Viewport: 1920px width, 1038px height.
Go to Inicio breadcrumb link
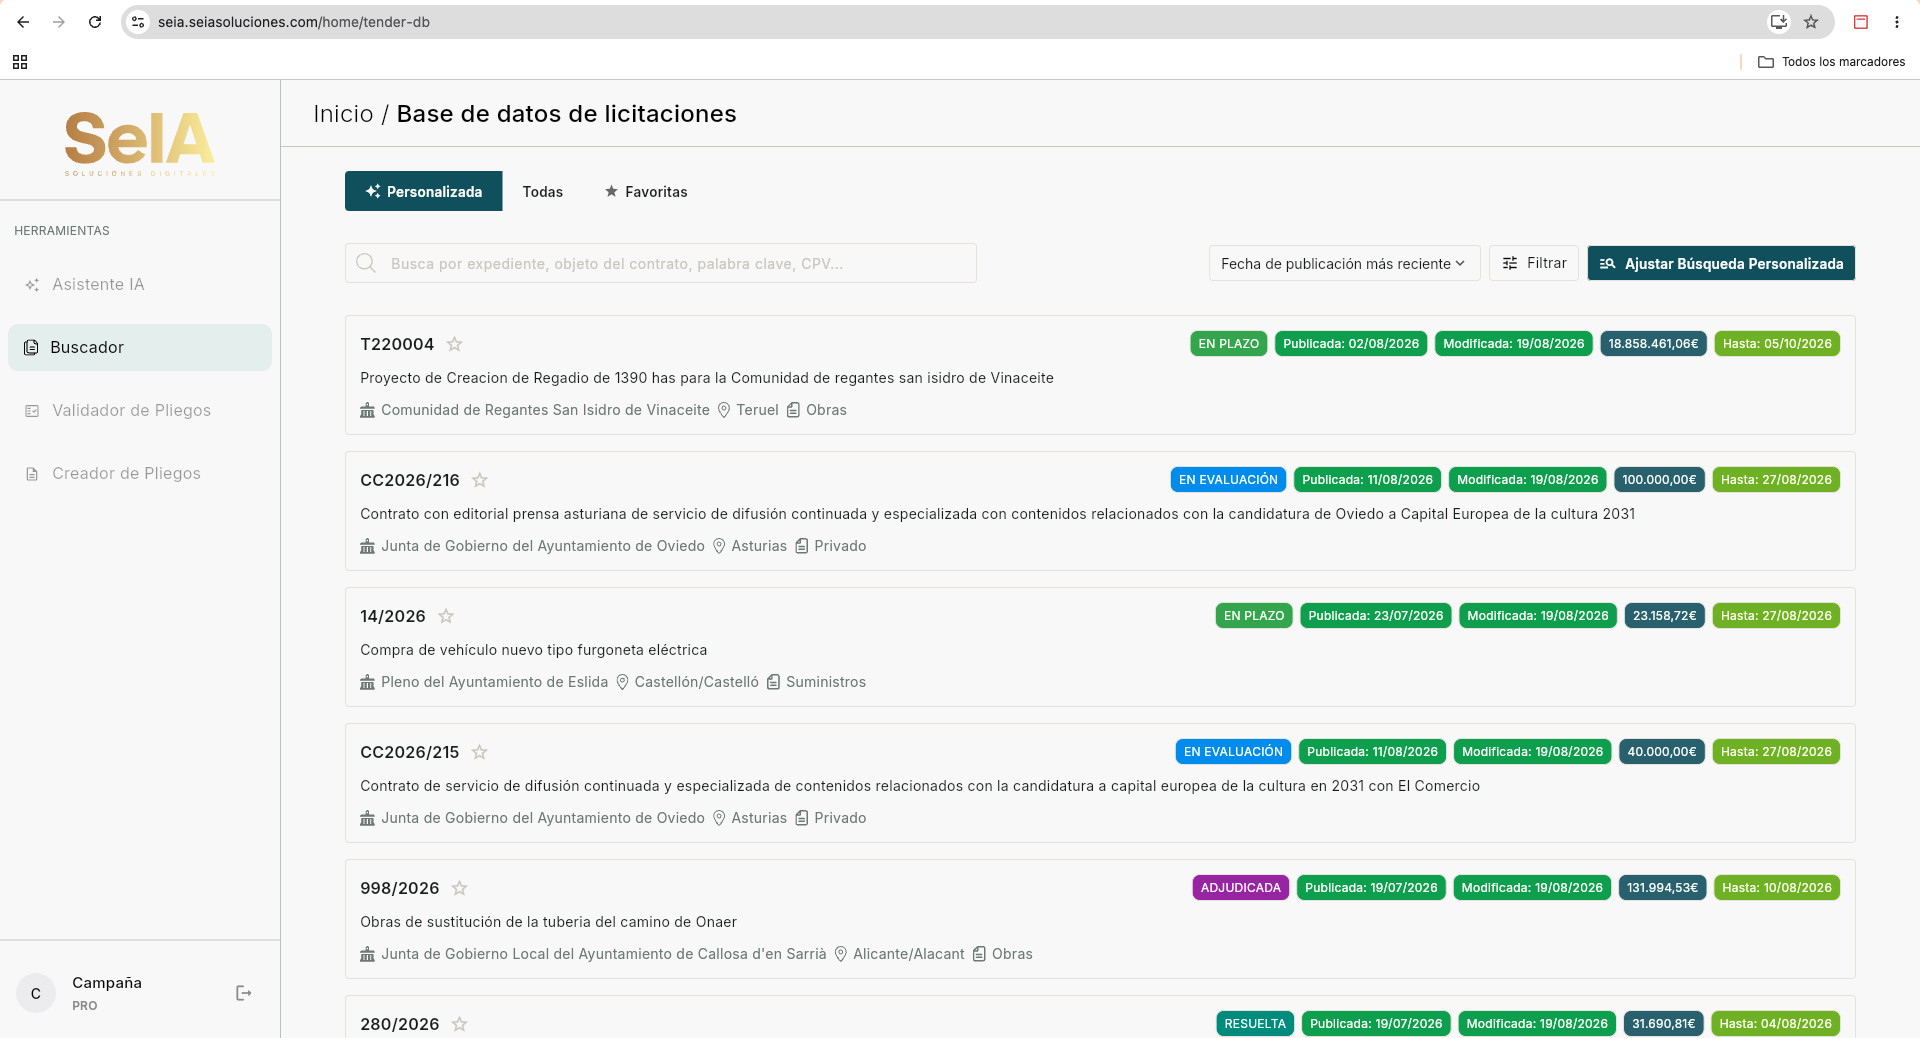pyautogui.click(x=343, y=114)
